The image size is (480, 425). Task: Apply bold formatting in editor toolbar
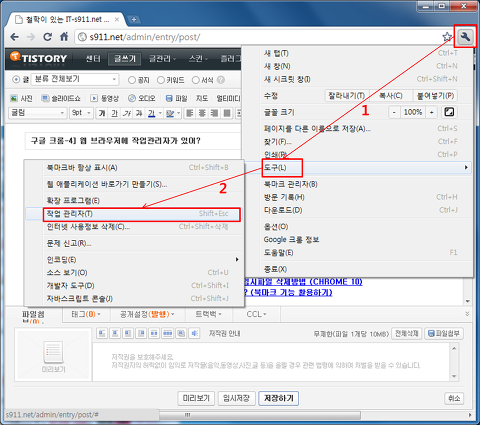pos(102,113)
